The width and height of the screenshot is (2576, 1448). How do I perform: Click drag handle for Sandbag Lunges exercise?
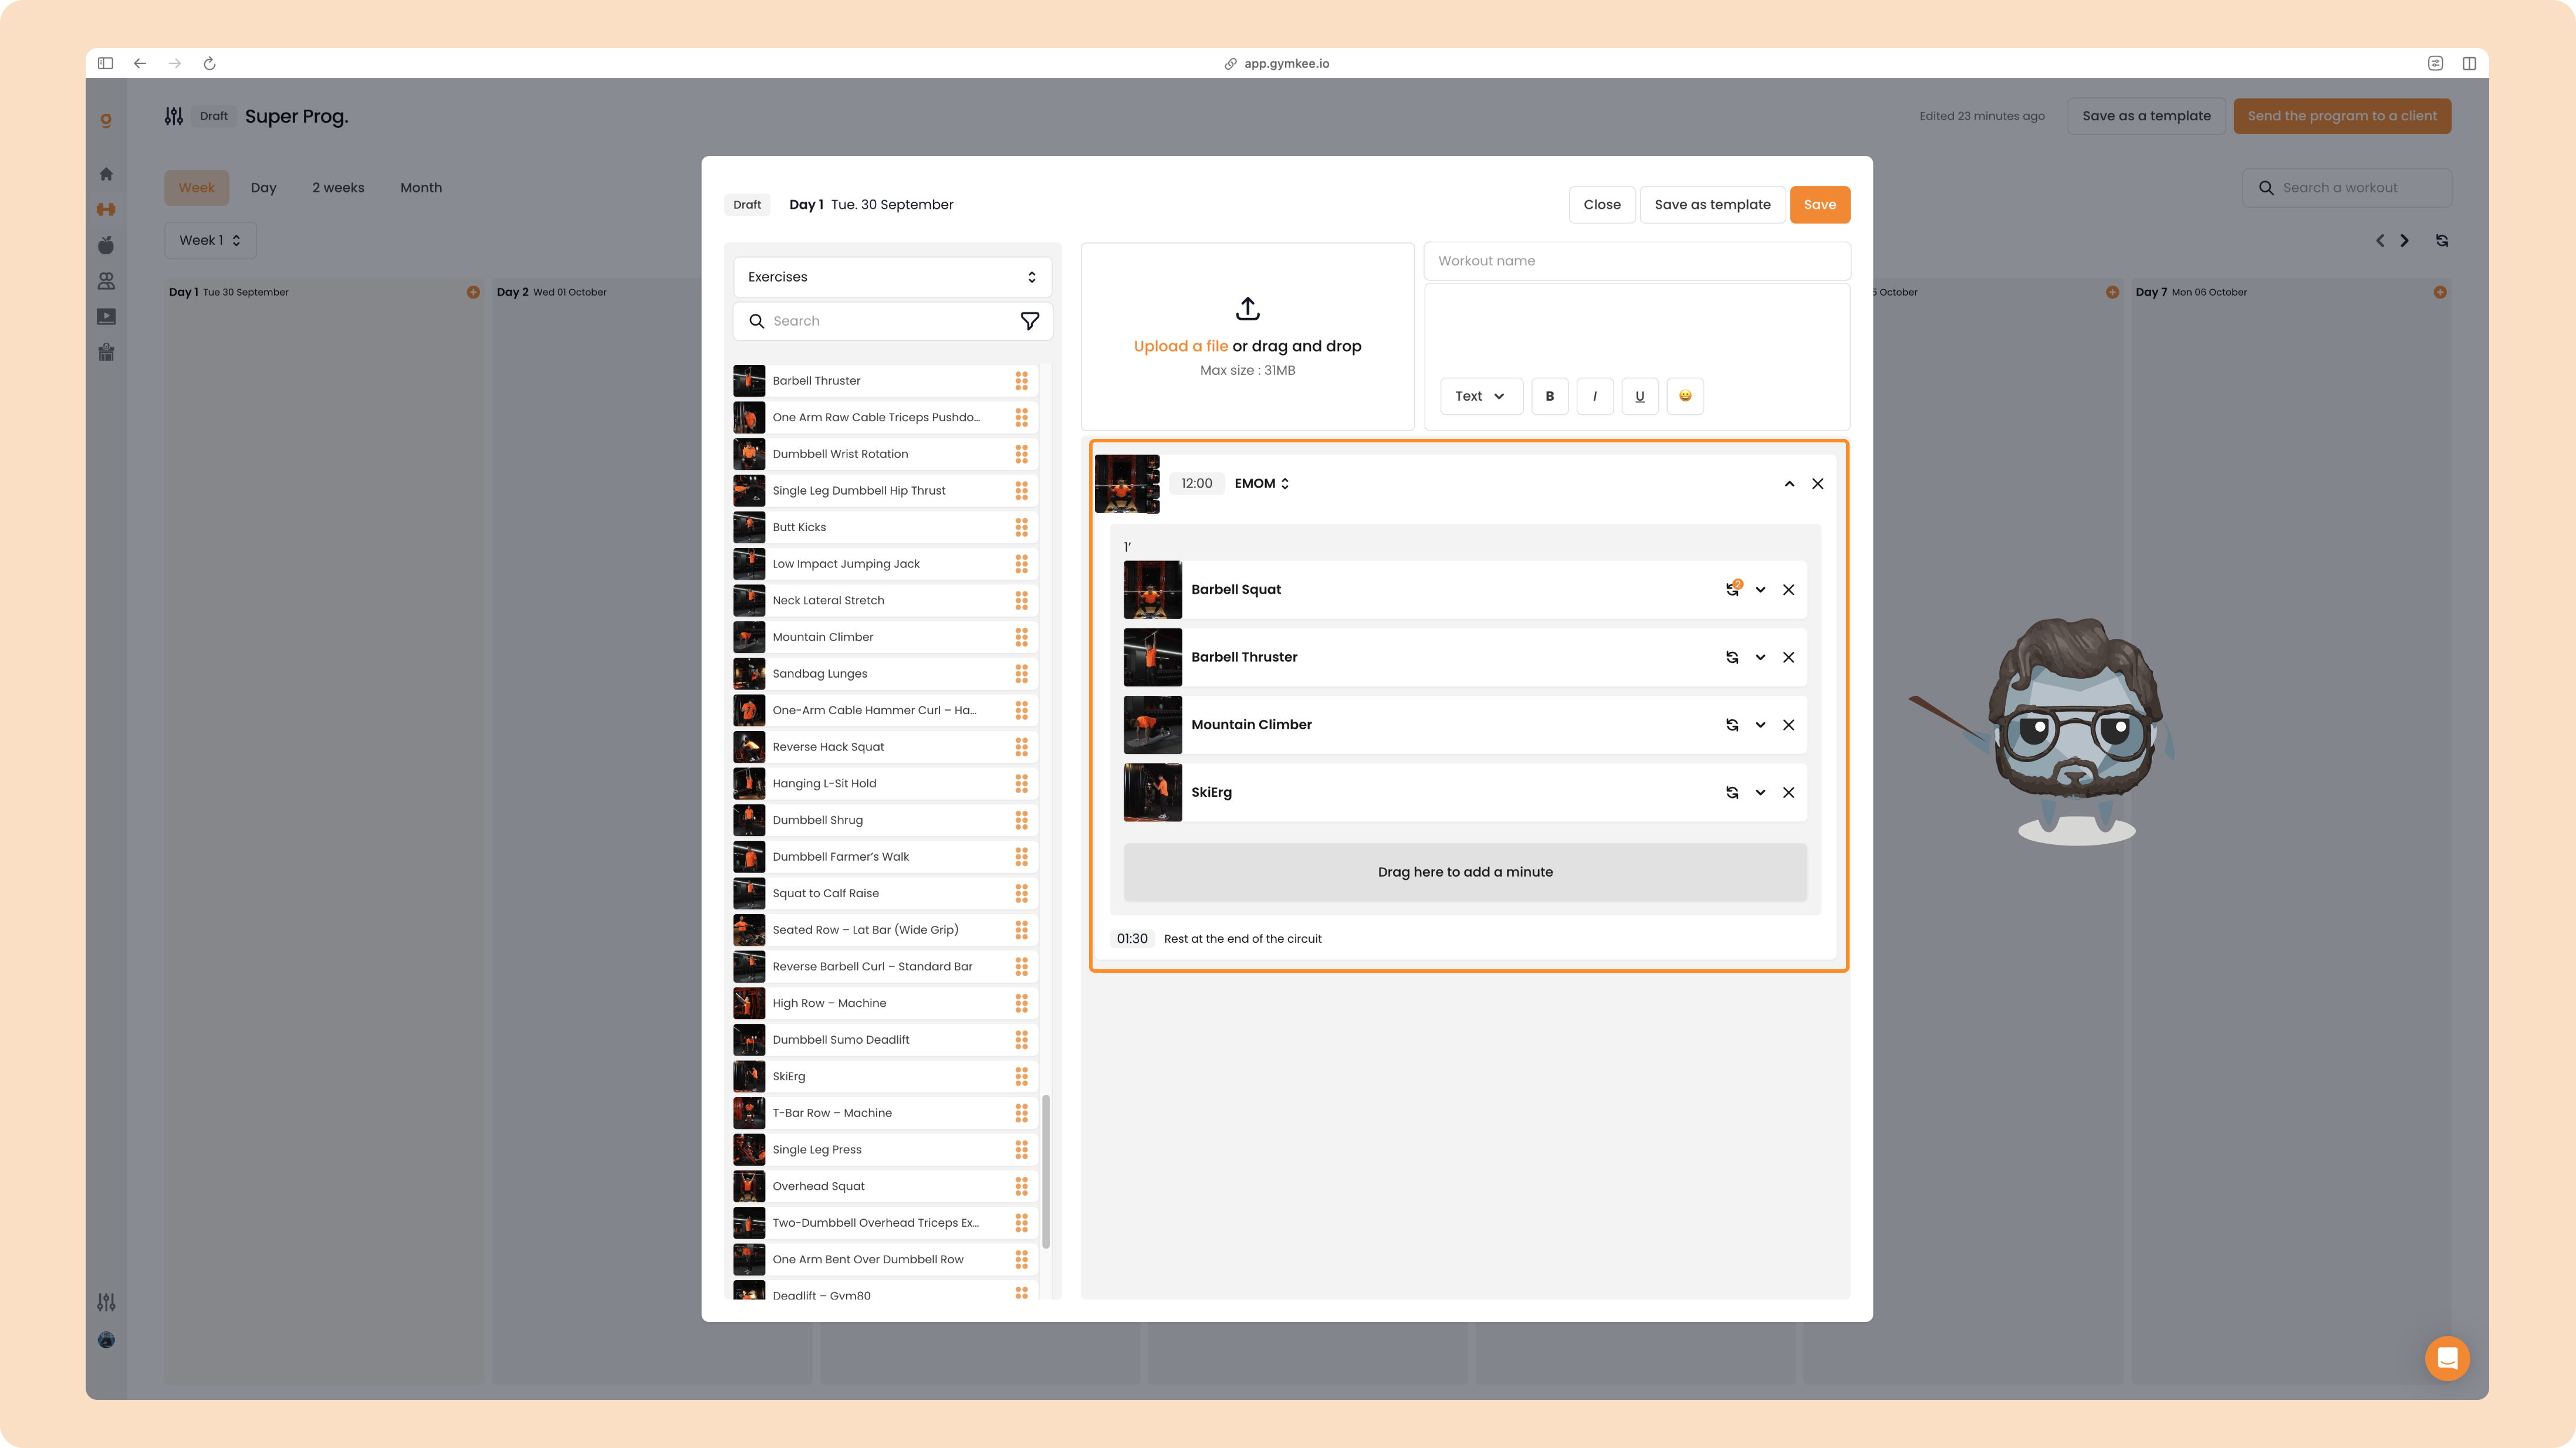pyautogui.click(x=1021, y=674)
